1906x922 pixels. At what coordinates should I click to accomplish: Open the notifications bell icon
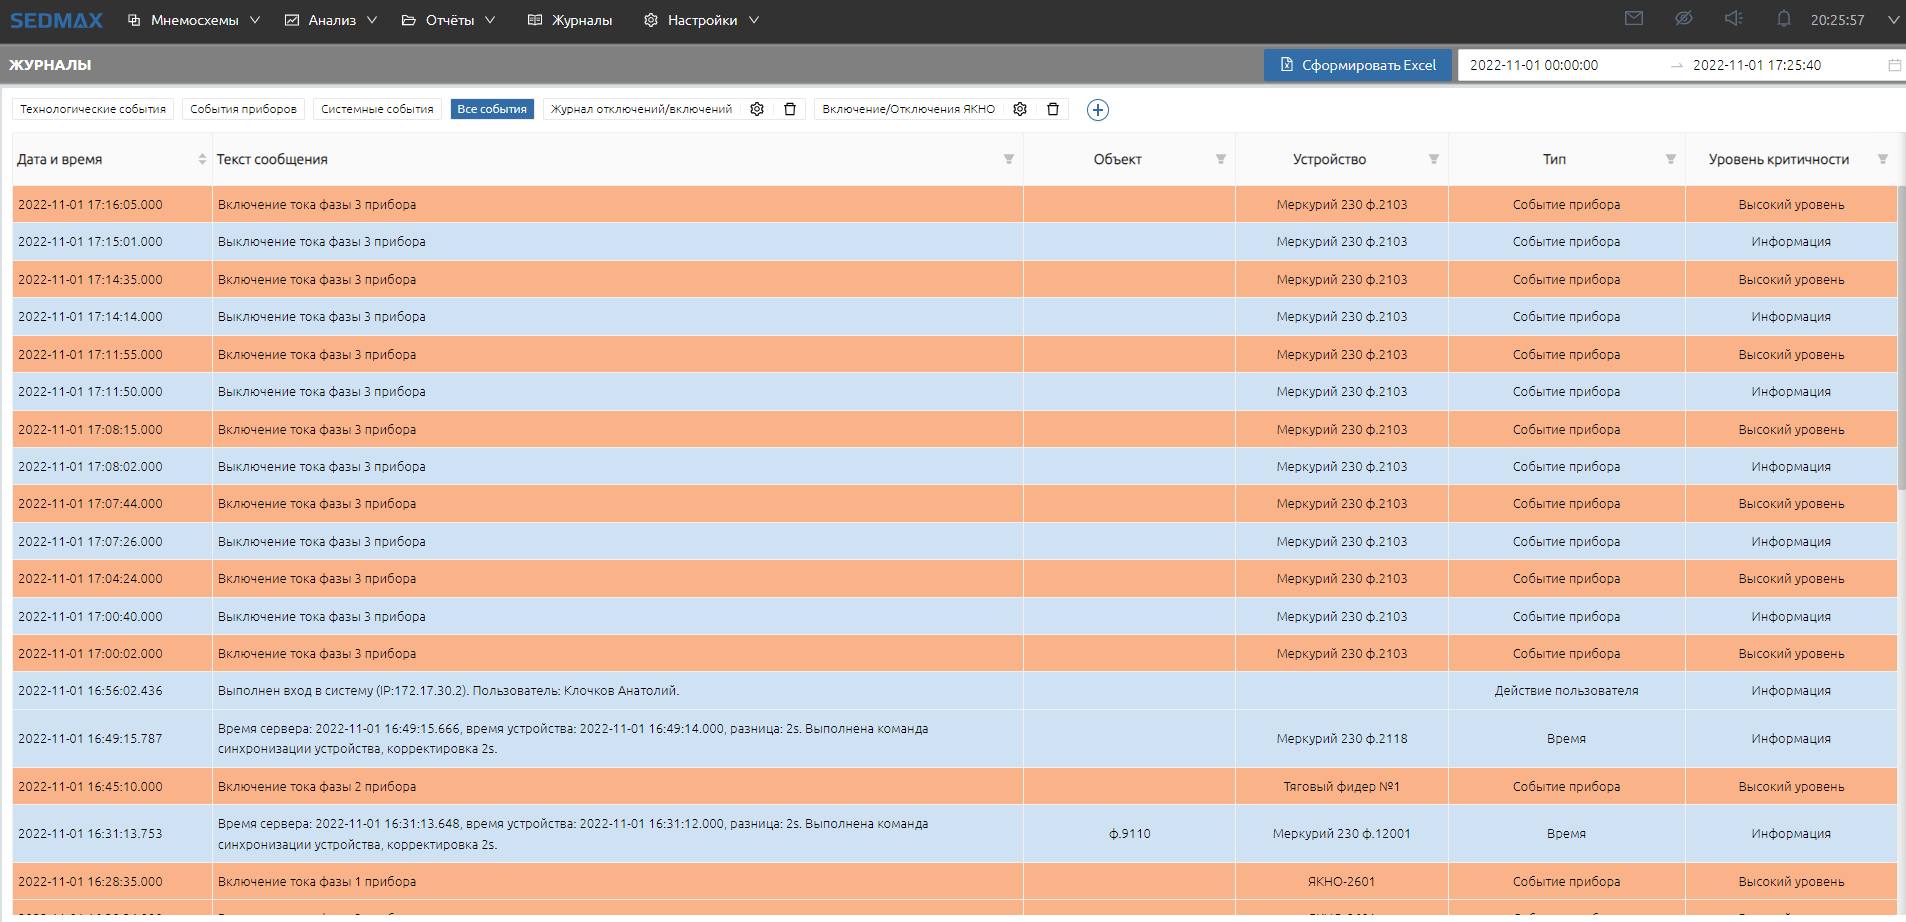click(x=1783, y=19)
